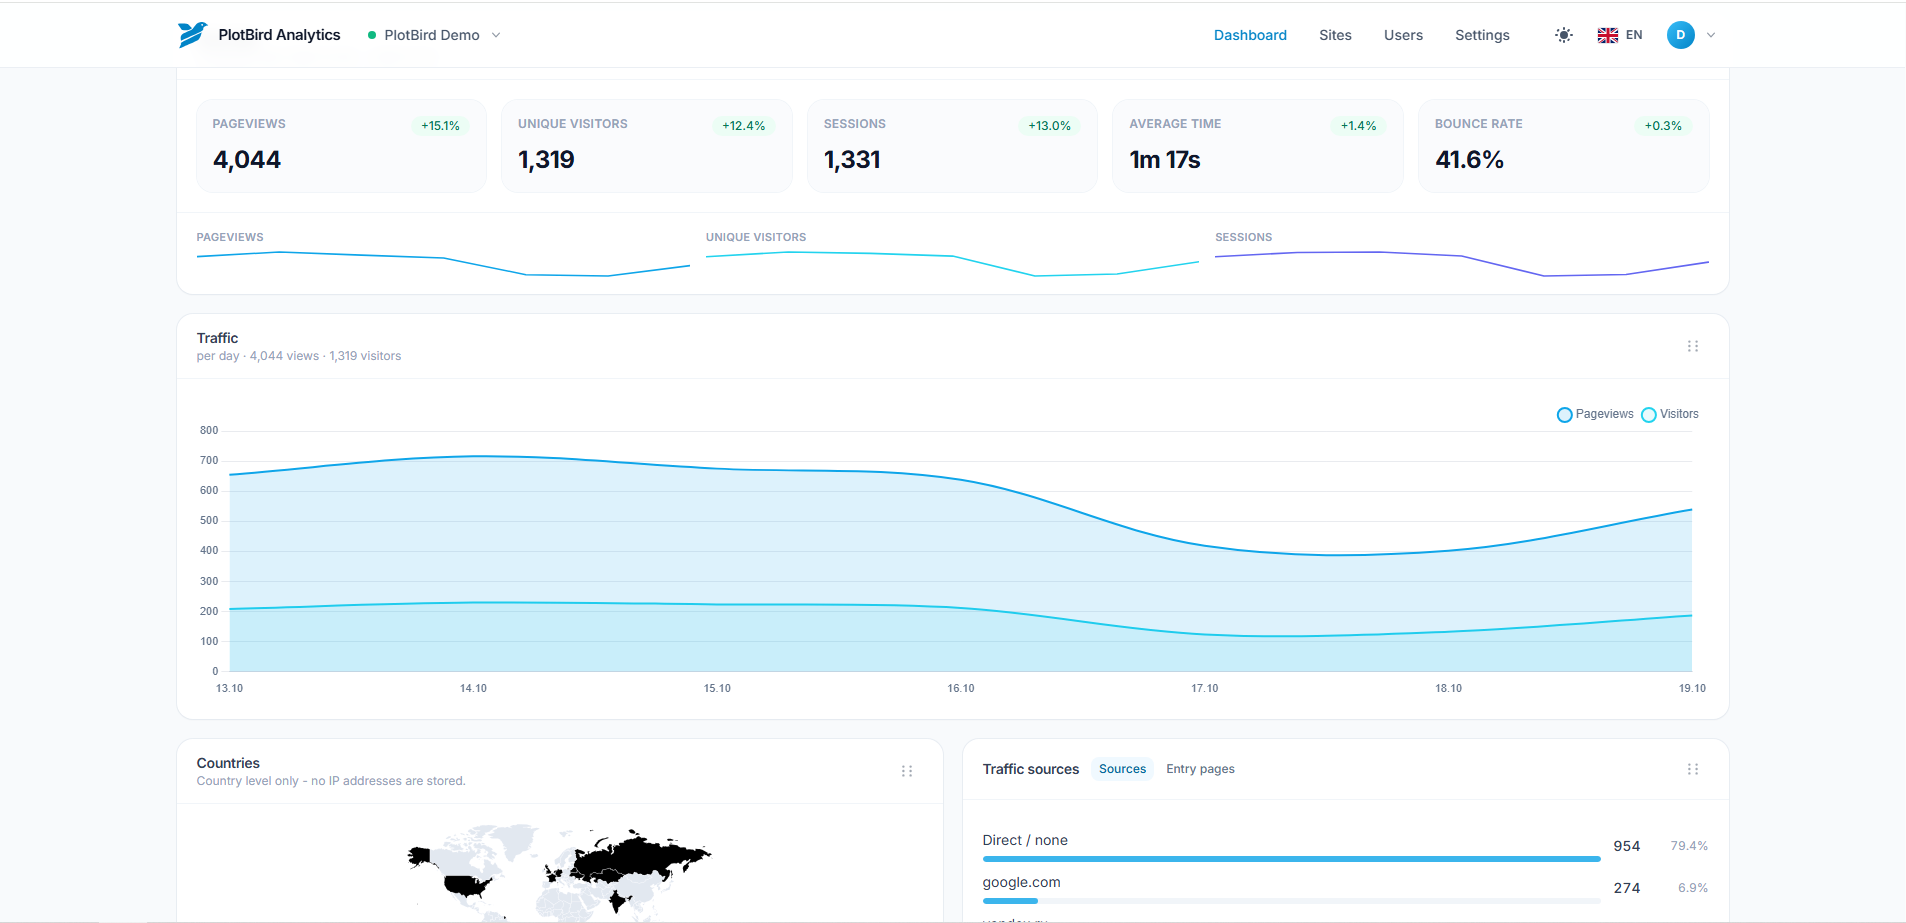Screen dimensions: 1906x923
Task: Click the Unique Visitors 1,319 card
Action: click(647, 146)
